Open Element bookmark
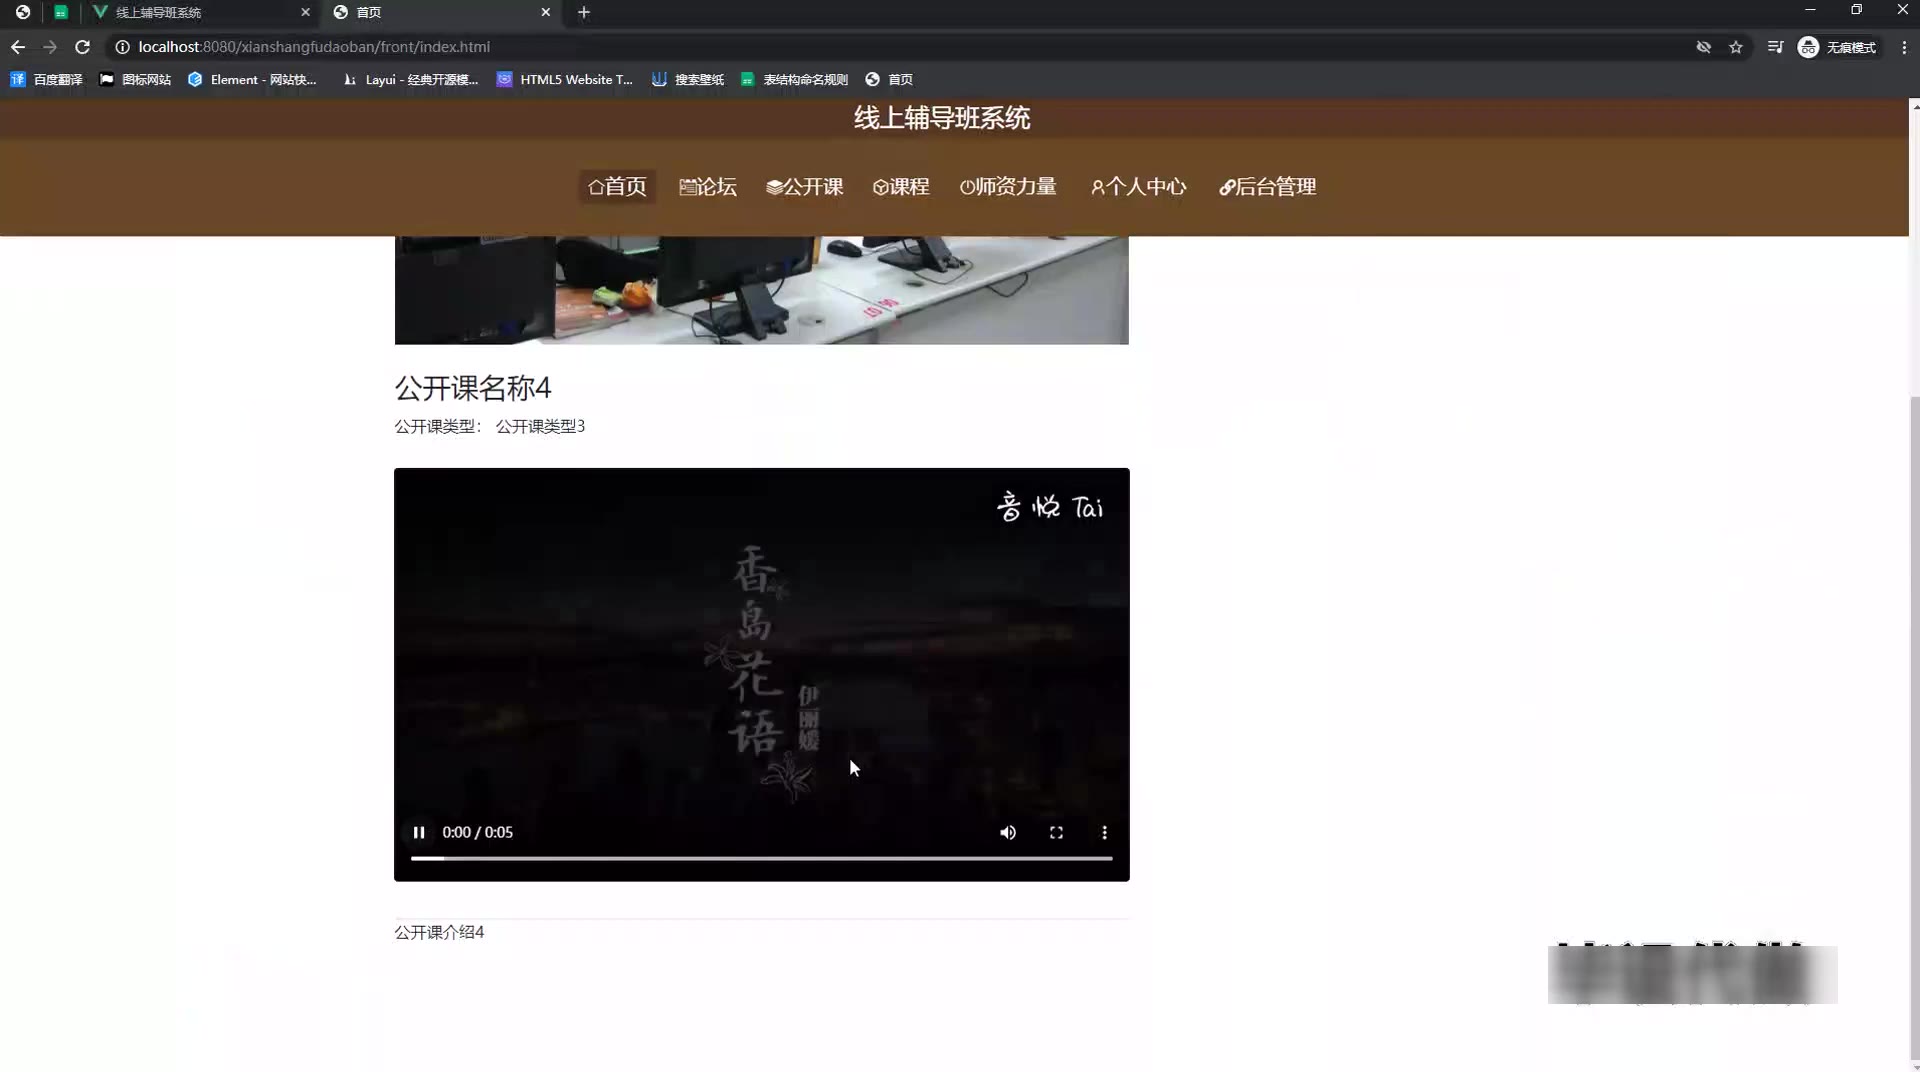Viewport: 1920px width, 1072px height. coord(252,80)
